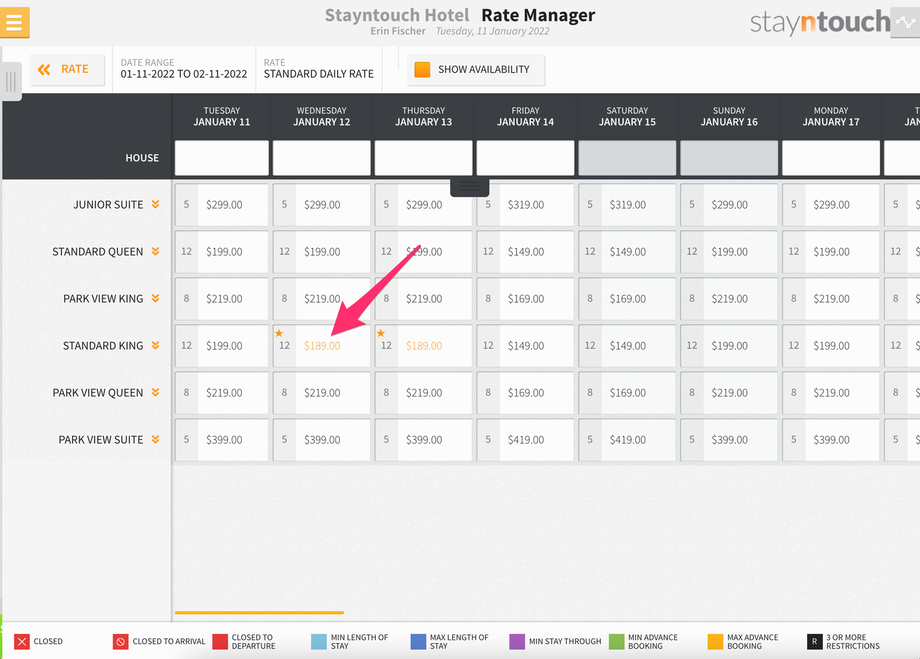Click the House cell for Friday January 14

click(525, 158)
